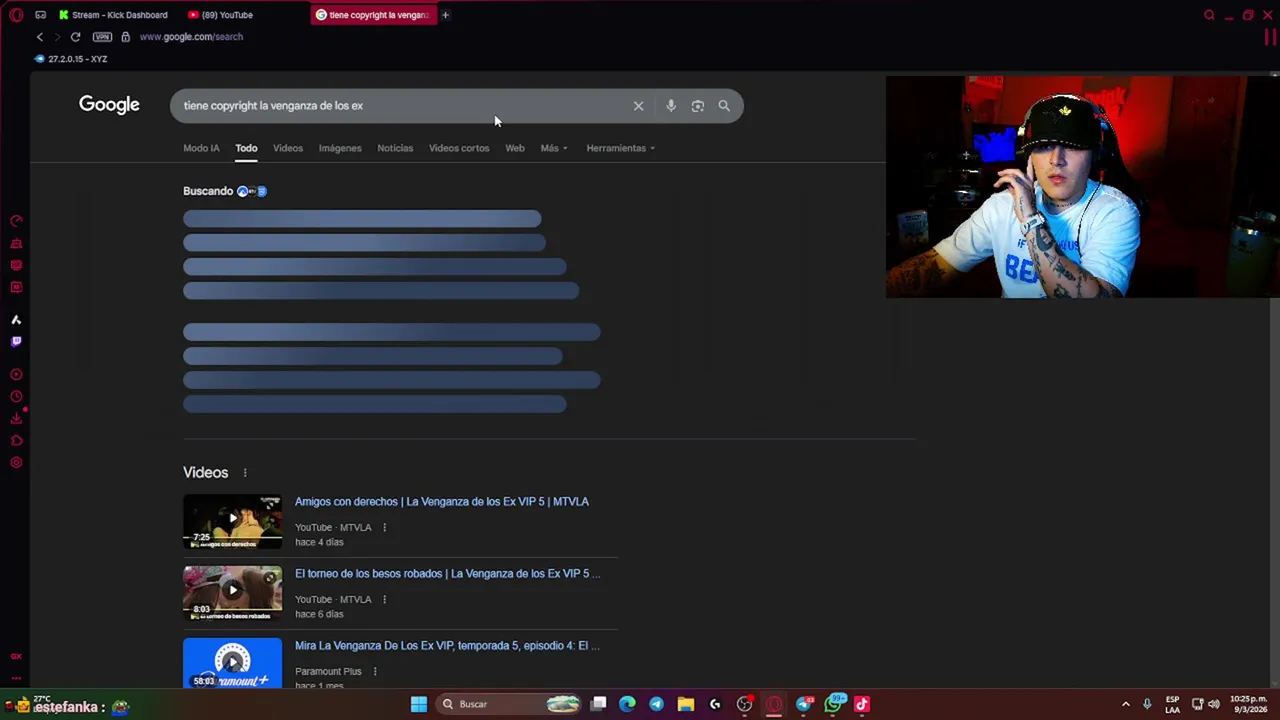The width and height of the screenshot is (1280, 720).
Task: Select the Videos search filter
Action: click(288, 148)
